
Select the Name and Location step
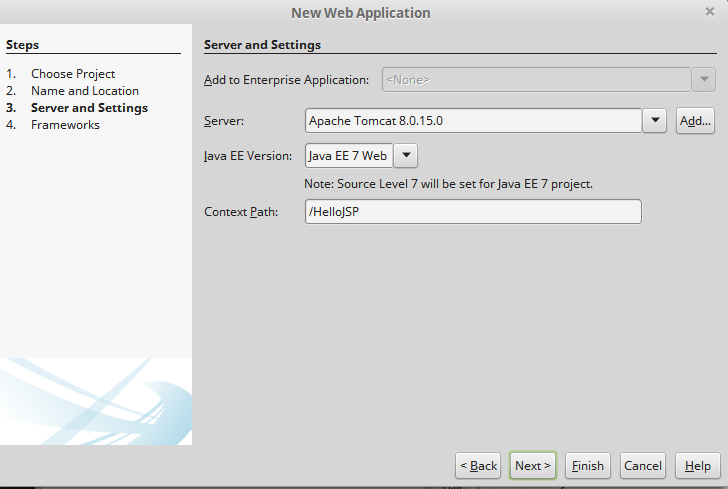coord(85,91)
